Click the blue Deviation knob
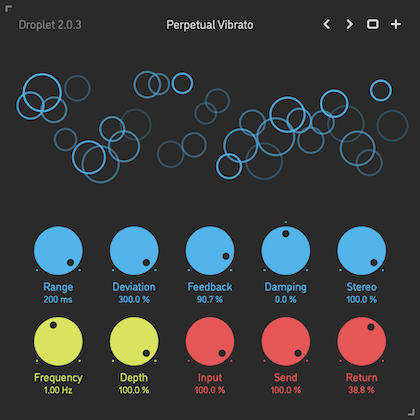Image resolution: width=420 pixels, height=420 pixels. (x=134, y=251)
